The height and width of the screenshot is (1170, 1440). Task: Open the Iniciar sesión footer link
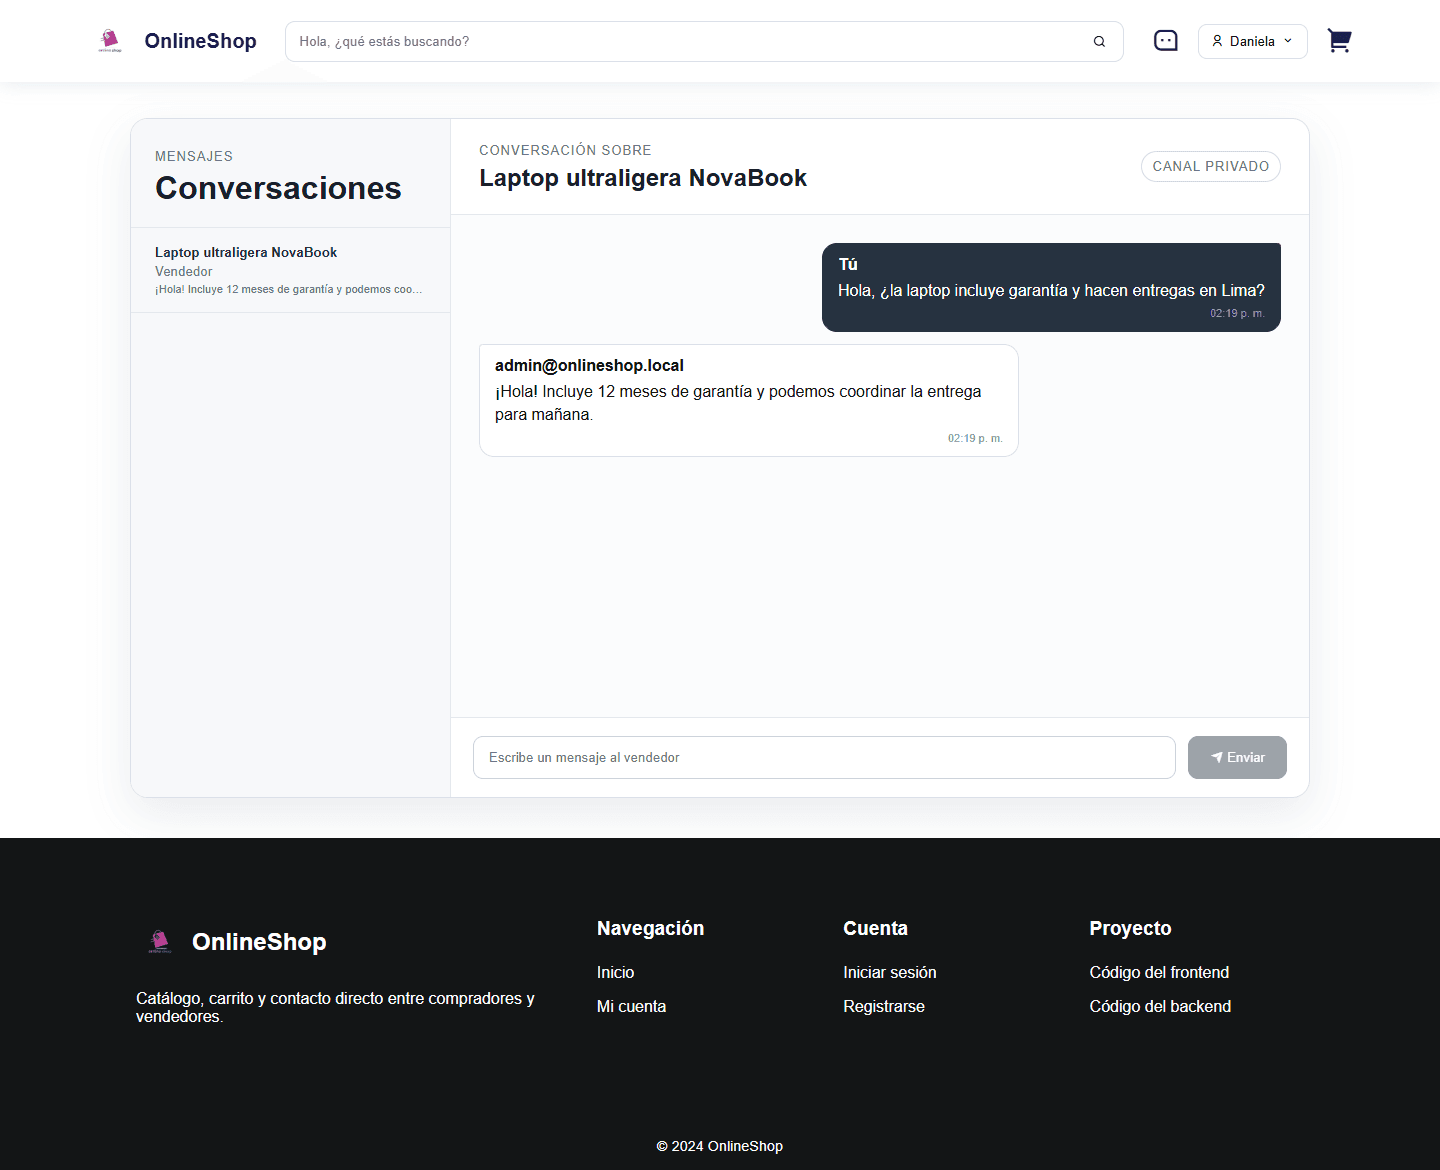(x=889, y=972)
